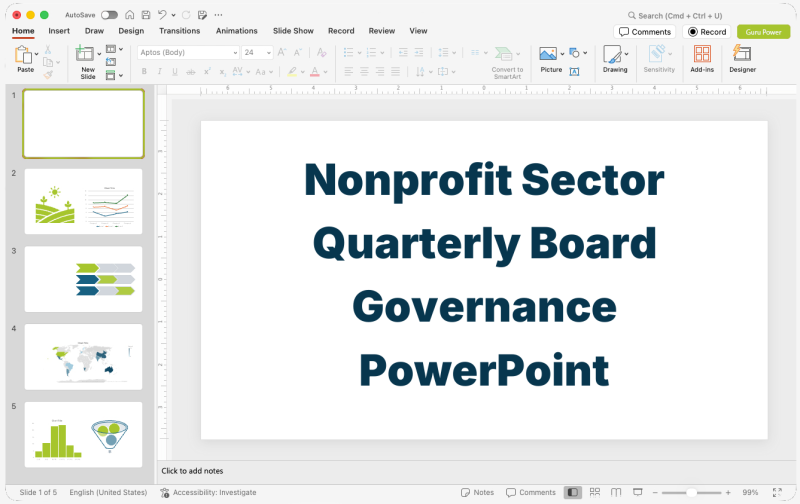
Task: Expand the New Slide layout arrow
Action: point(99,54)
